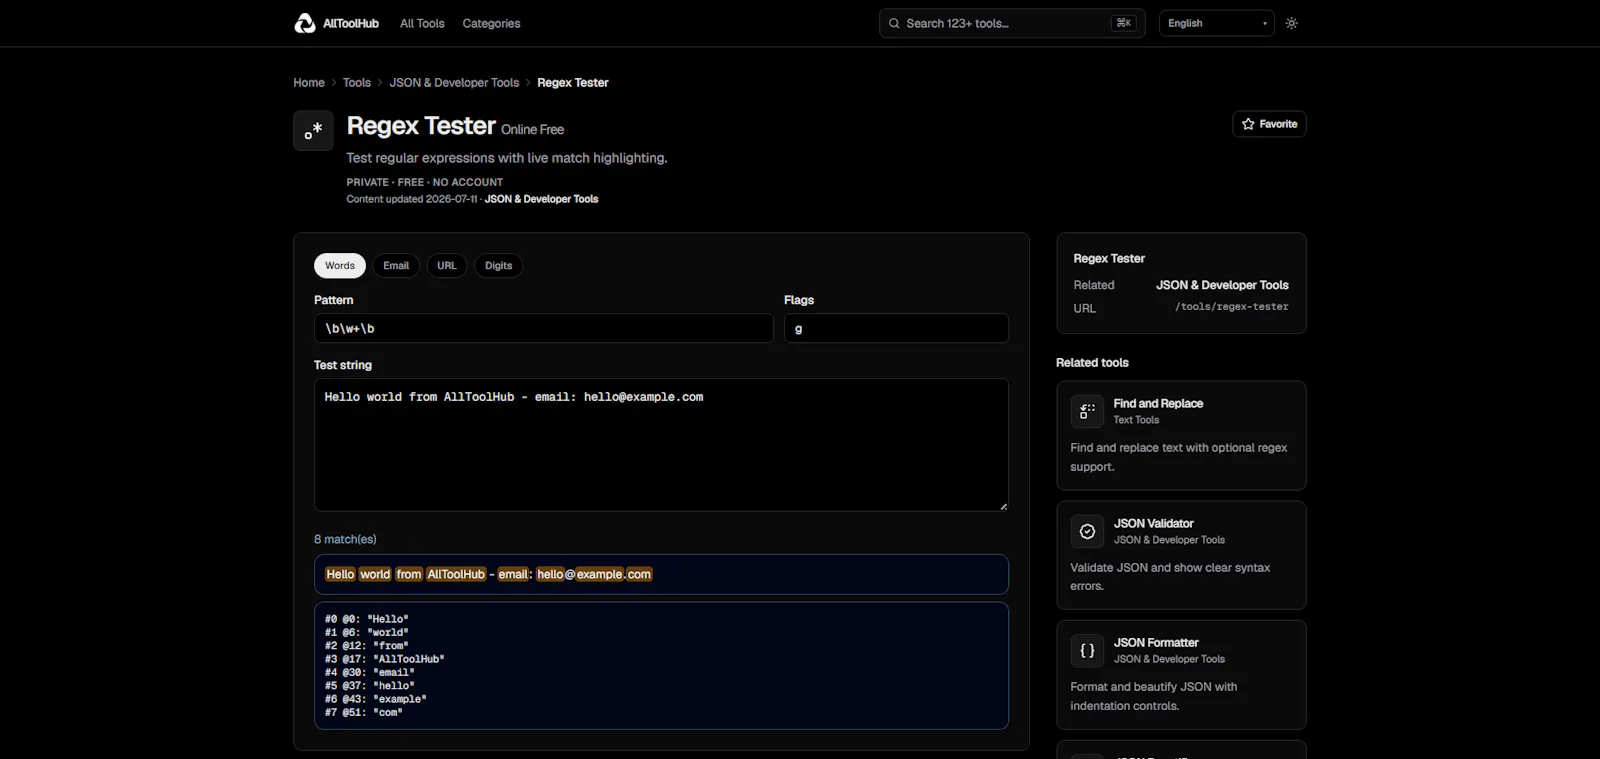The width and height of the screenshot is (1600, 759).
Task: Click the Find and Replace tool icon
Action: 1087,411
